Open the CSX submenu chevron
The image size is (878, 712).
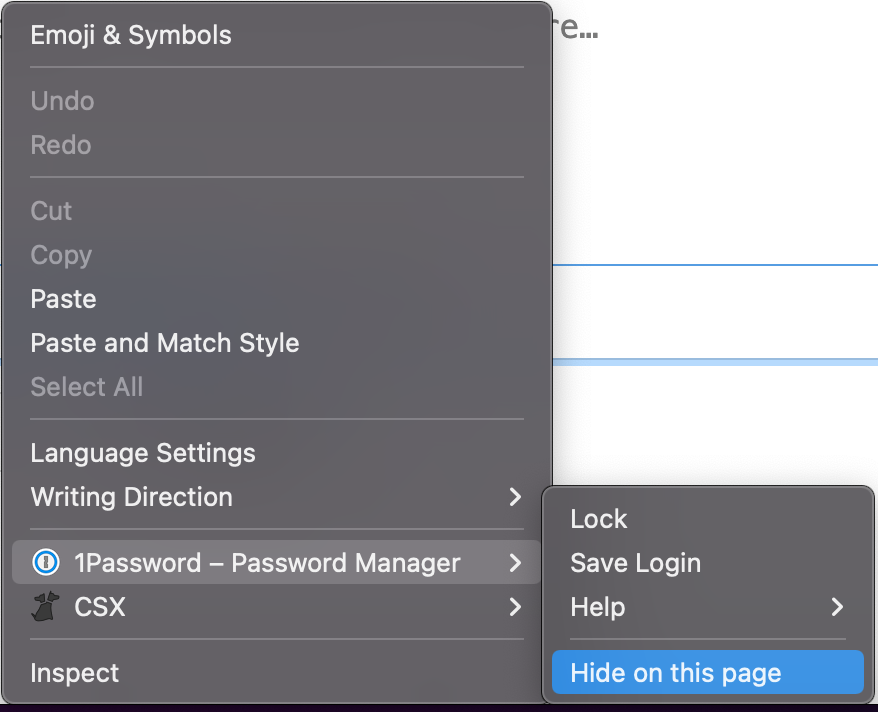click(x=515, y=607)
